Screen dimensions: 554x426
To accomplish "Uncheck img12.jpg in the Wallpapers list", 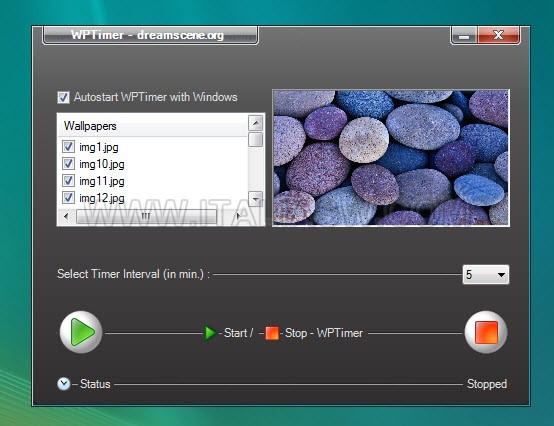I will [68, 197].
